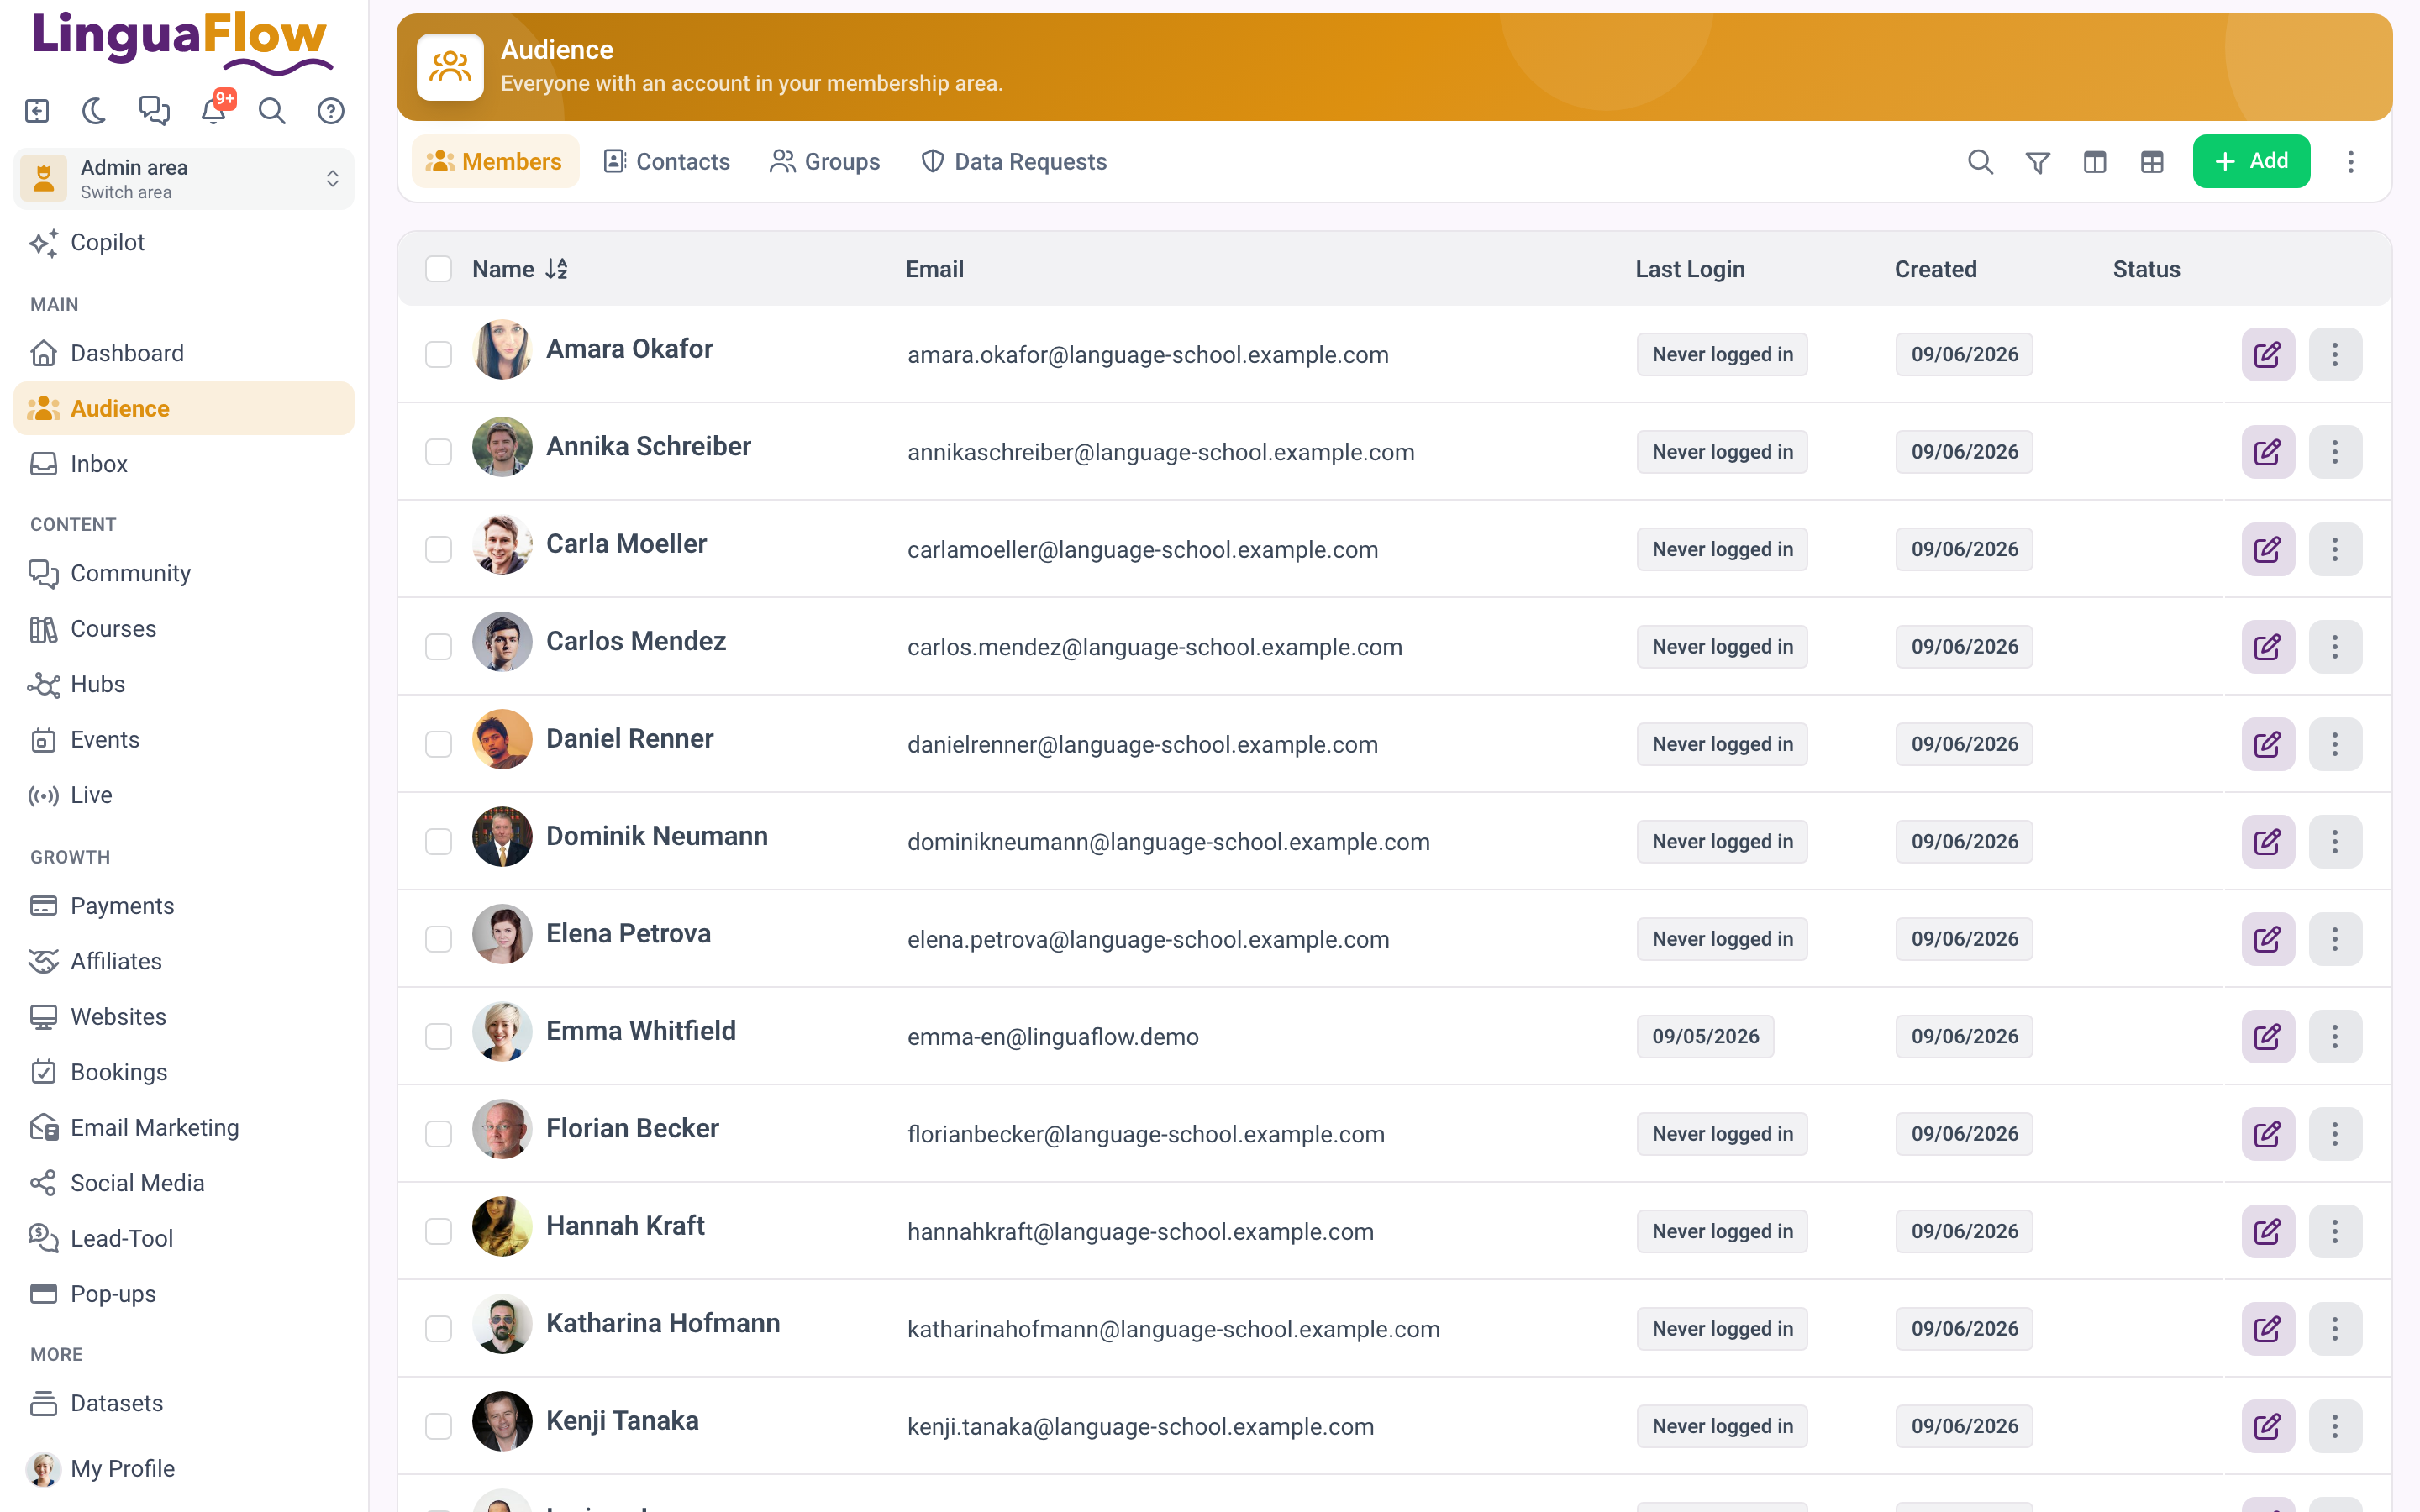Screen dimensions: 2420x1512
Task: Edit Annika Schreiber's member record
Action: coord(2268,452)
